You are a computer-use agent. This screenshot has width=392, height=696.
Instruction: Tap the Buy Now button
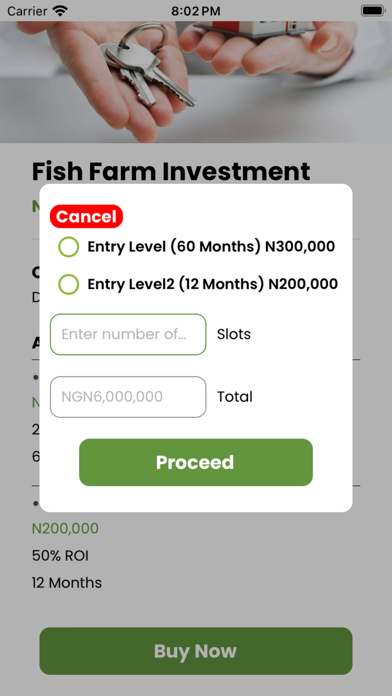pos(196,651)
